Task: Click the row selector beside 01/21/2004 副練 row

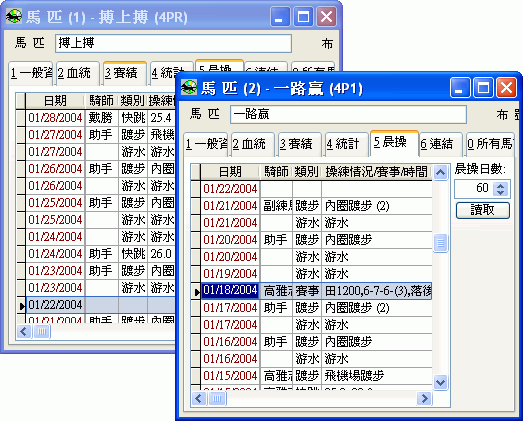Action: 196,206
